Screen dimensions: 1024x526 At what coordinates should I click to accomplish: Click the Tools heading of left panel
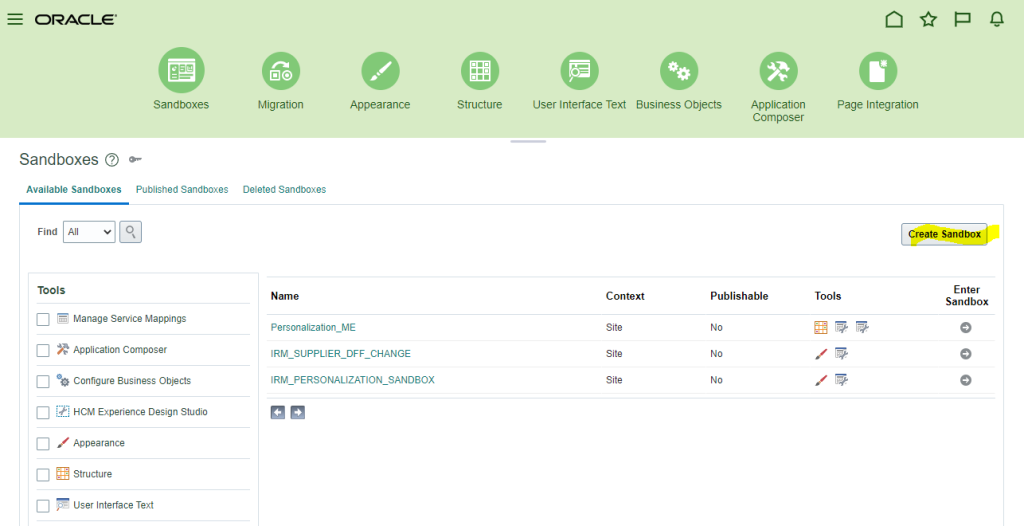coord(51,290)
